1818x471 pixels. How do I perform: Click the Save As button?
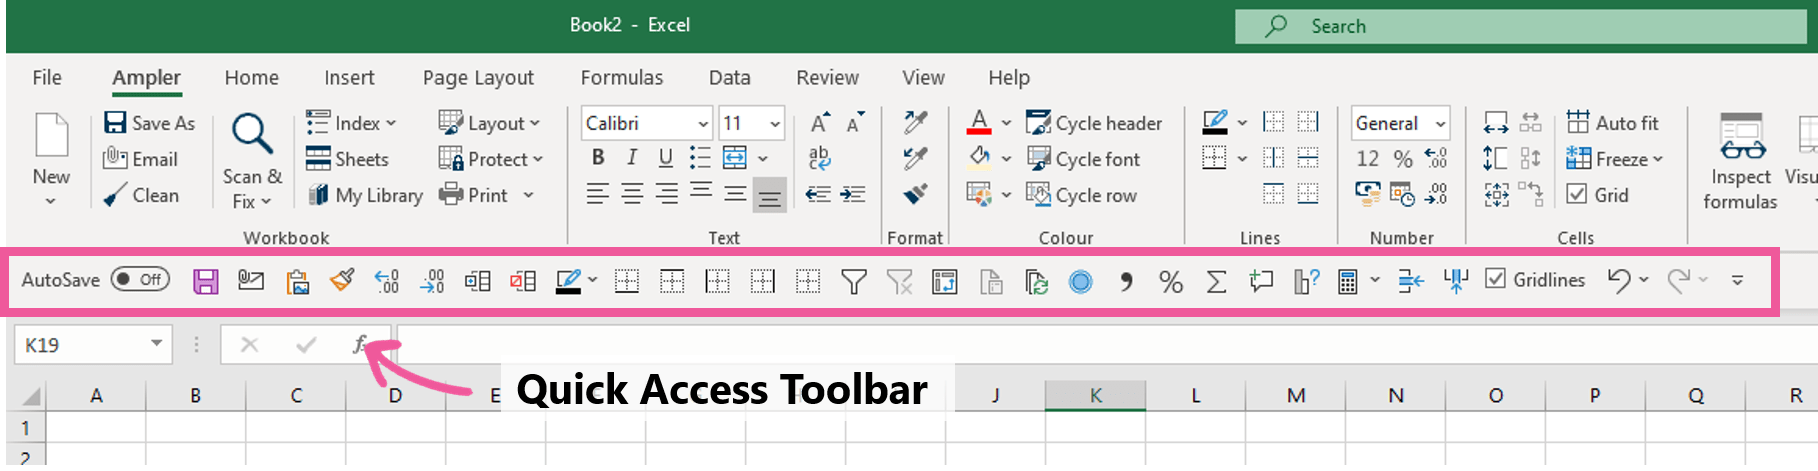(150, 123)
